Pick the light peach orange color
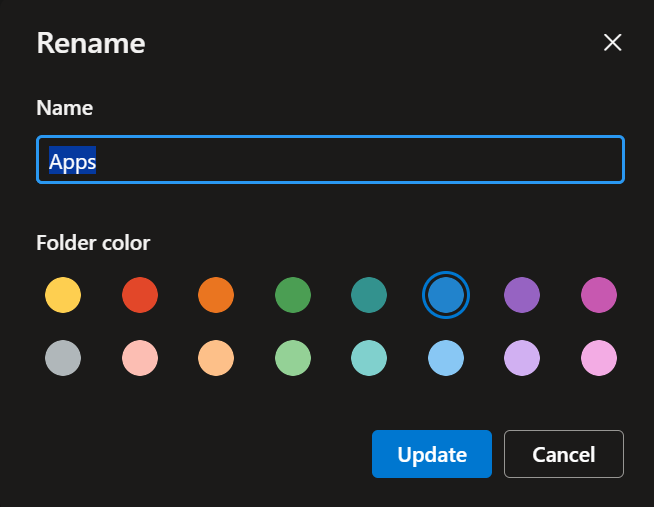This screenshot has width=654, height=507. [216, 357]
